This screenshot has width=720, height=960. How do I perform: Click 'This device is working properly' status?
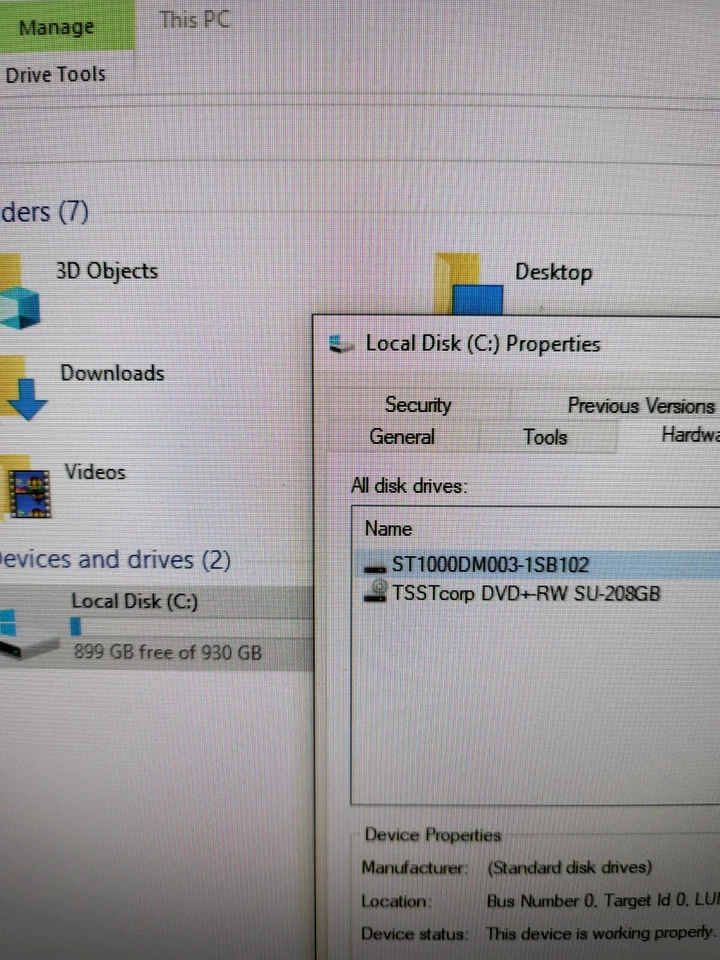(601, 932)
